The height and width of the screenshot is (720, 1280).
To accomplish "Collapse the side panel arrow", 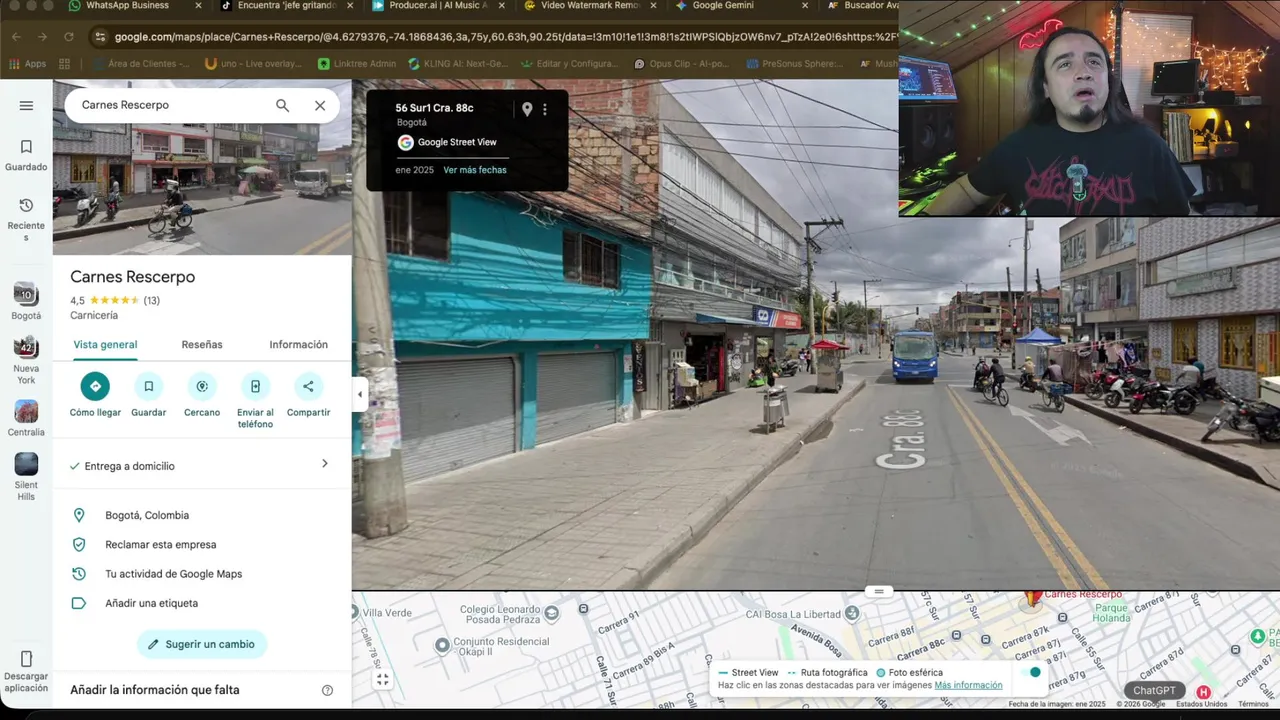I will pos(359,394).
